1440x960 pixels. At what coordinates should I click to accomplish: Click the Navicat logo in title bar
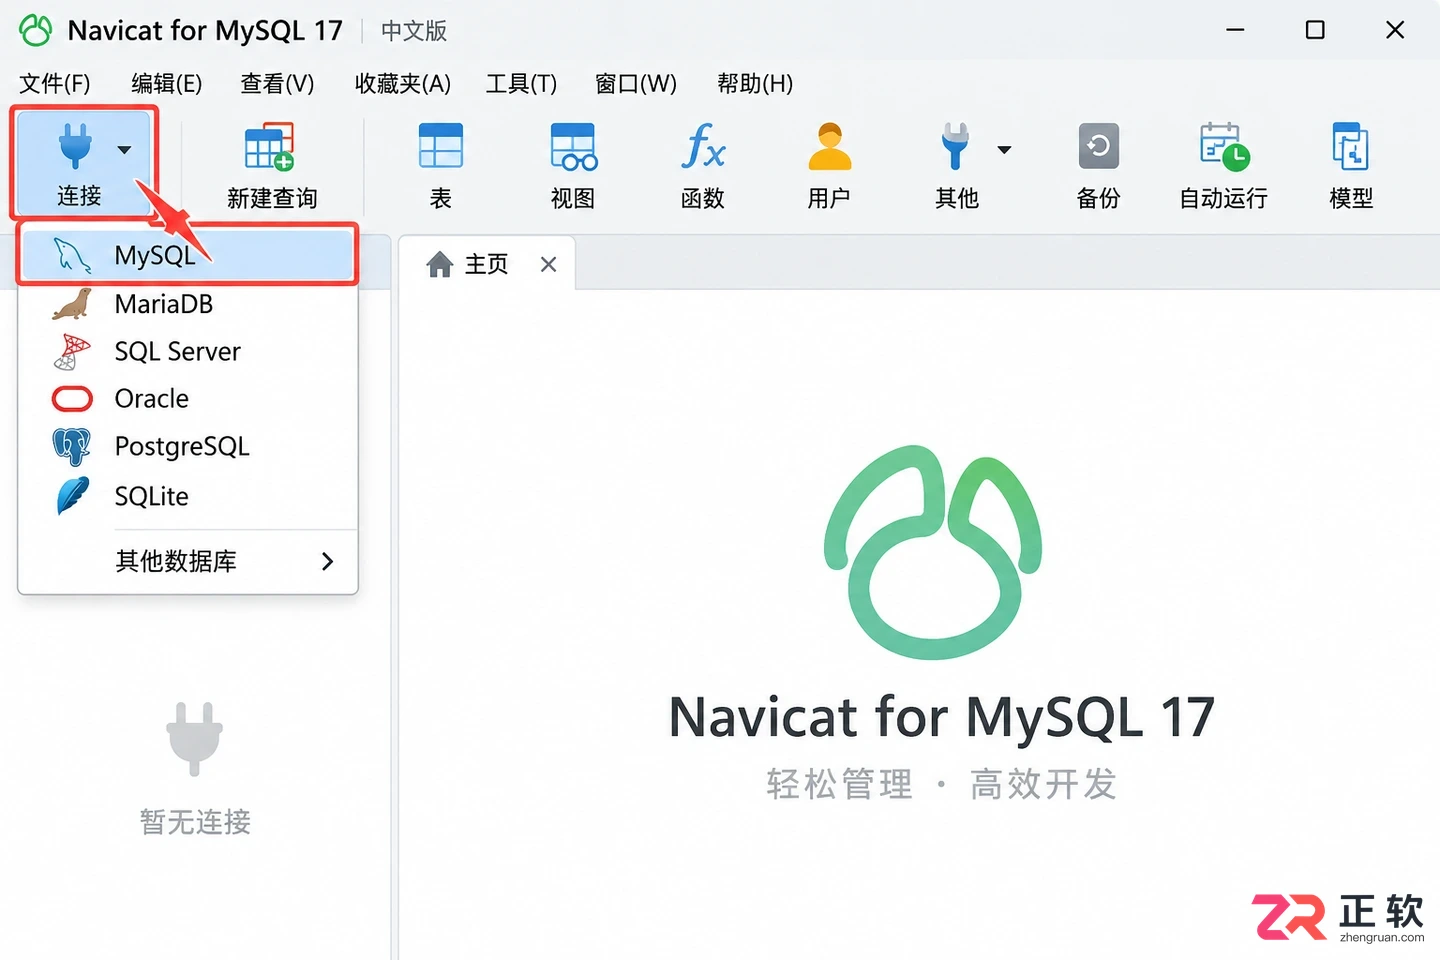coord(36,30)
